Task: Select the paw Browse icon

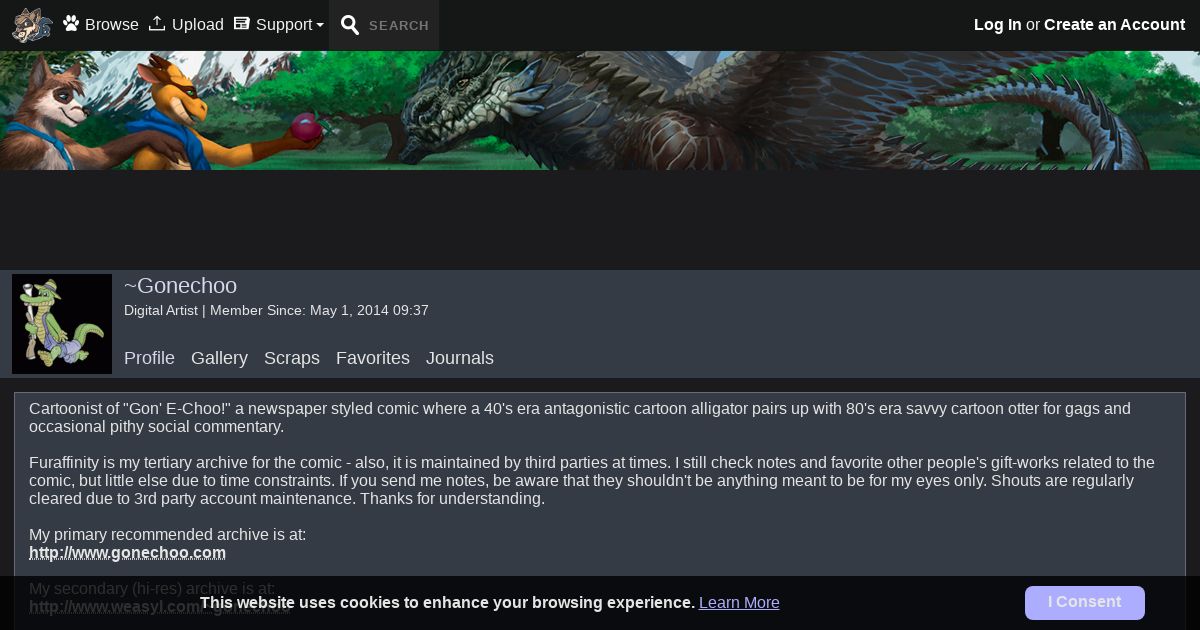Action: click(71, 23)
